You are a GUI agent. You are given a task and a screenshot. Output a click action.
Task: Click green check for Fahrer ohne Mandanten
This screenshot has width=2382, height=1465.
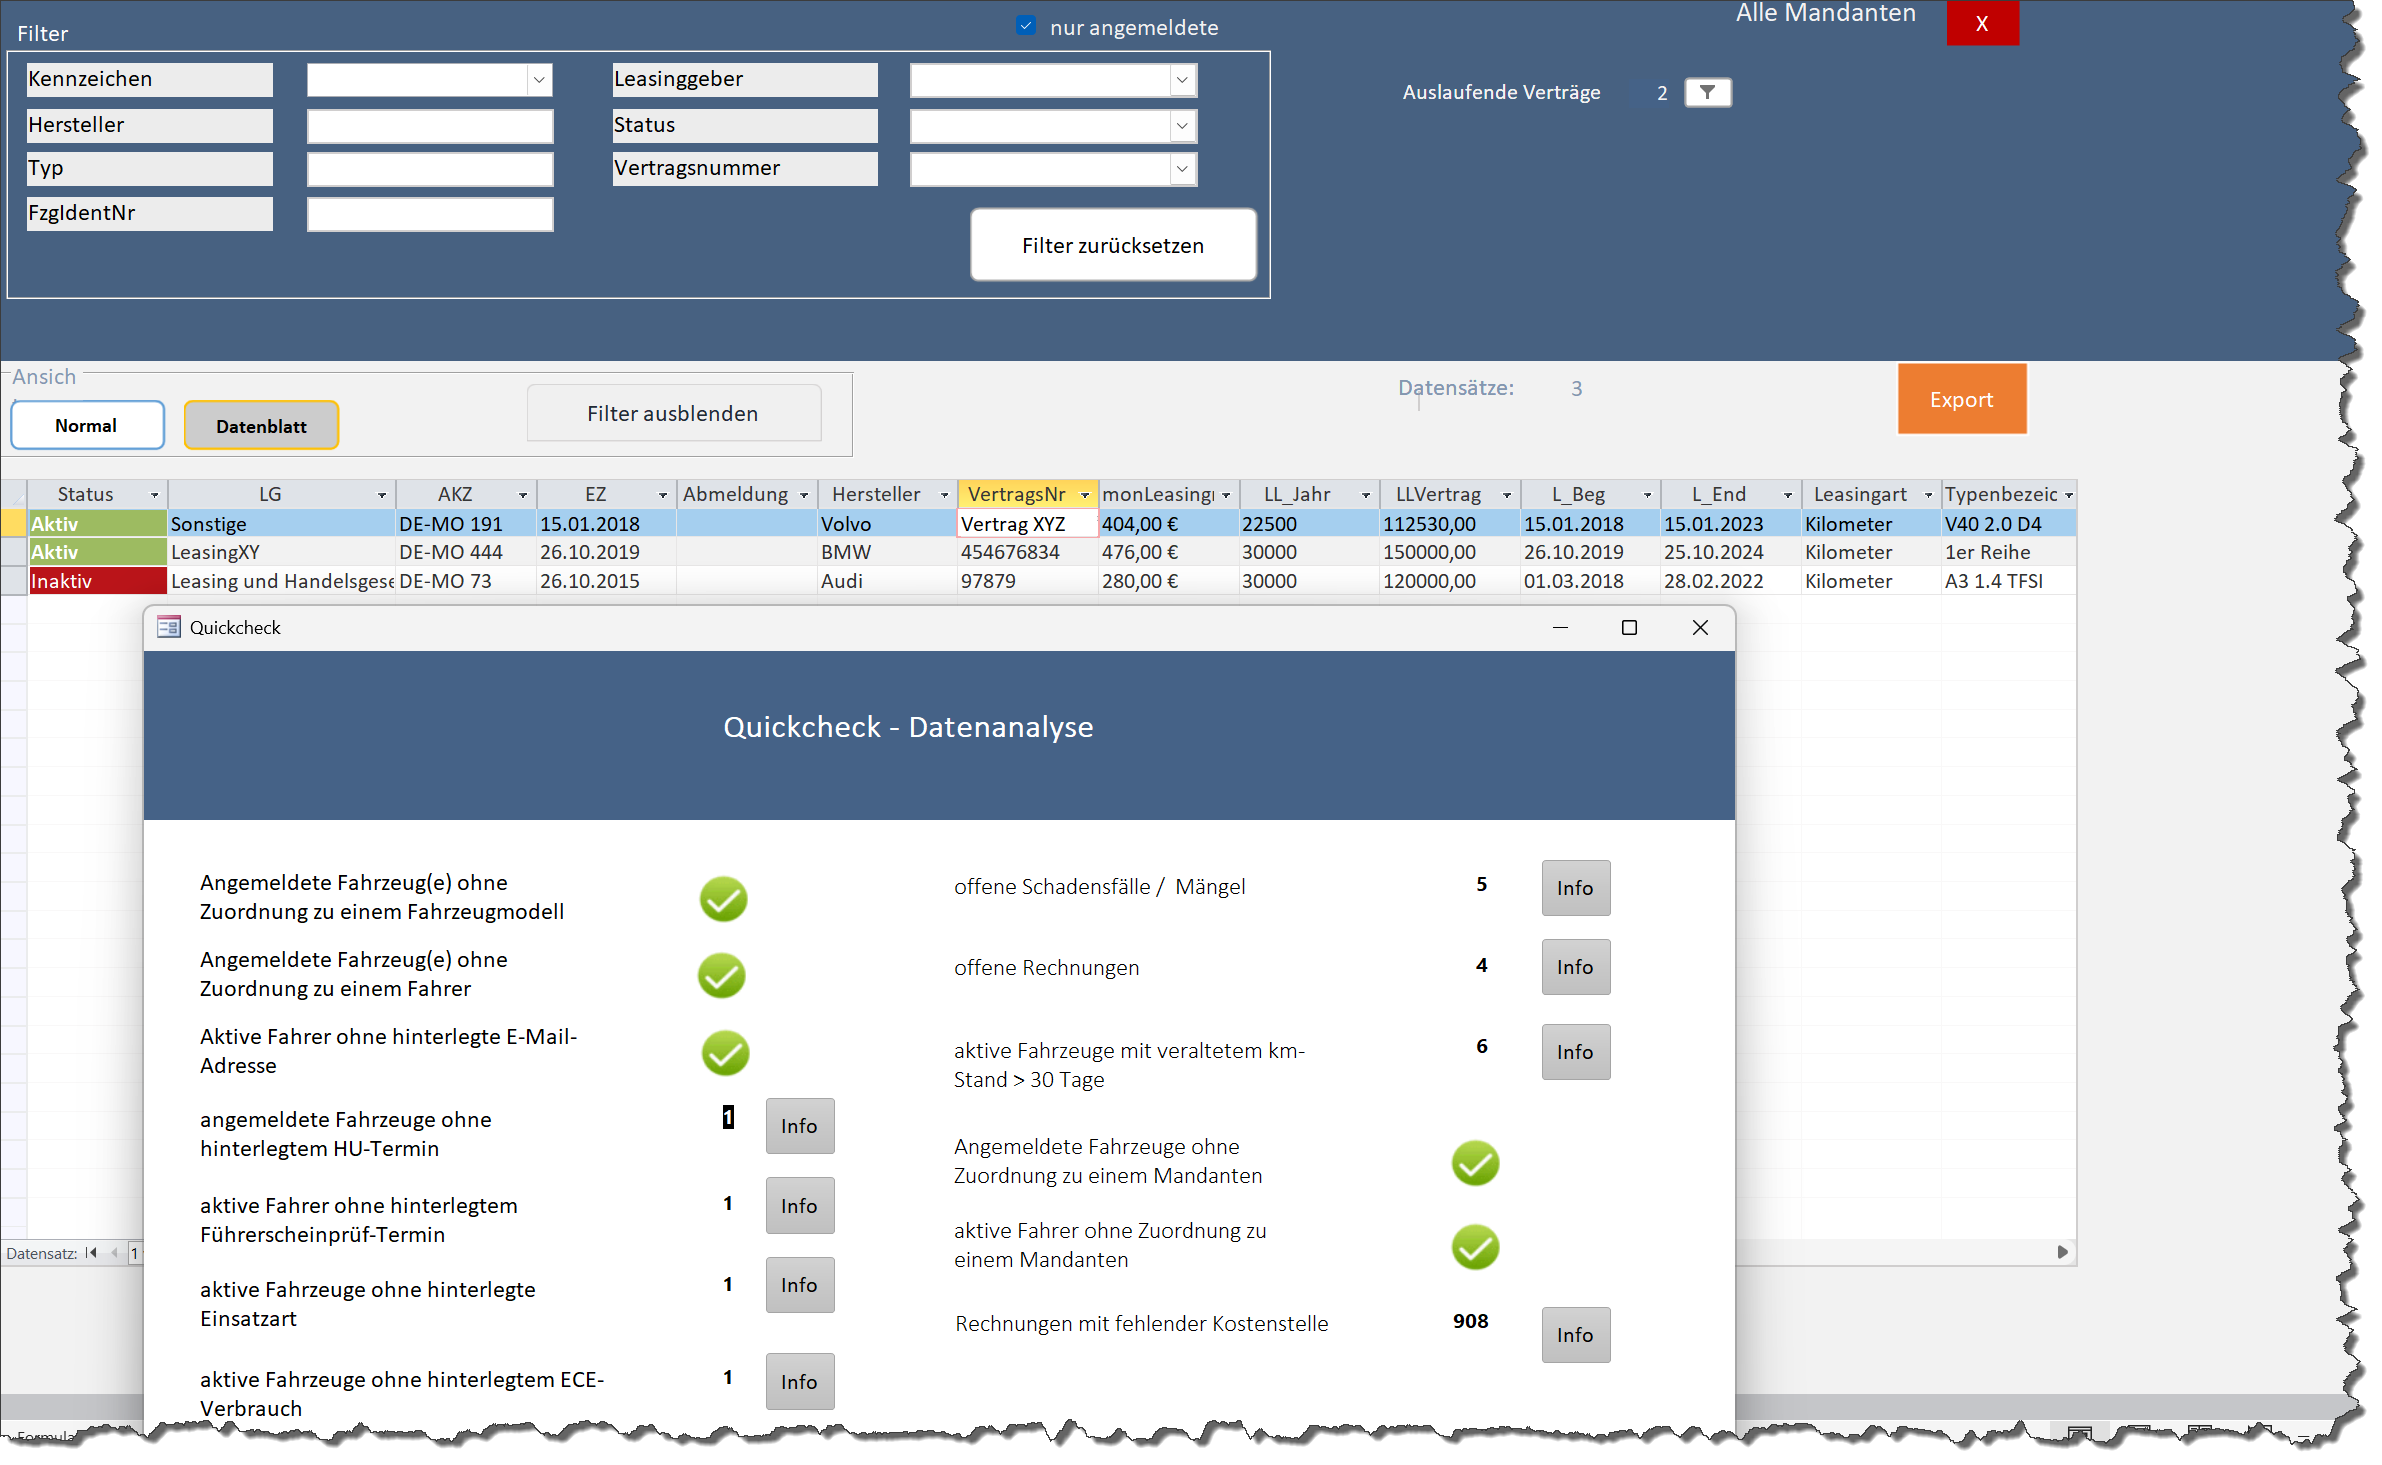coord(1475,1247)
